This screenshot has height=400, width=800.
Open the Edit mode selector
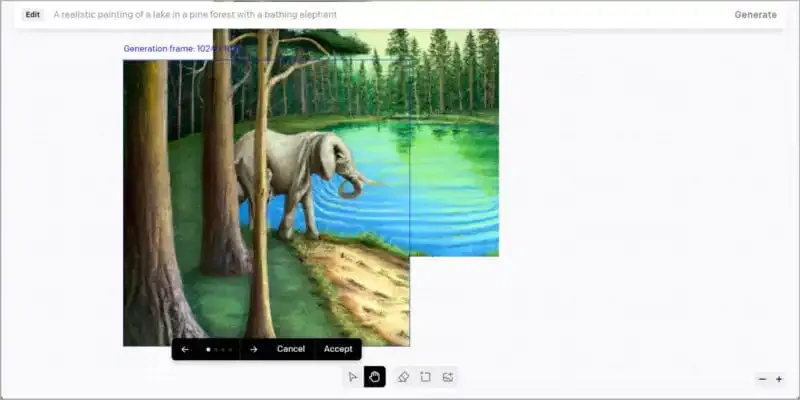point(33,15)
